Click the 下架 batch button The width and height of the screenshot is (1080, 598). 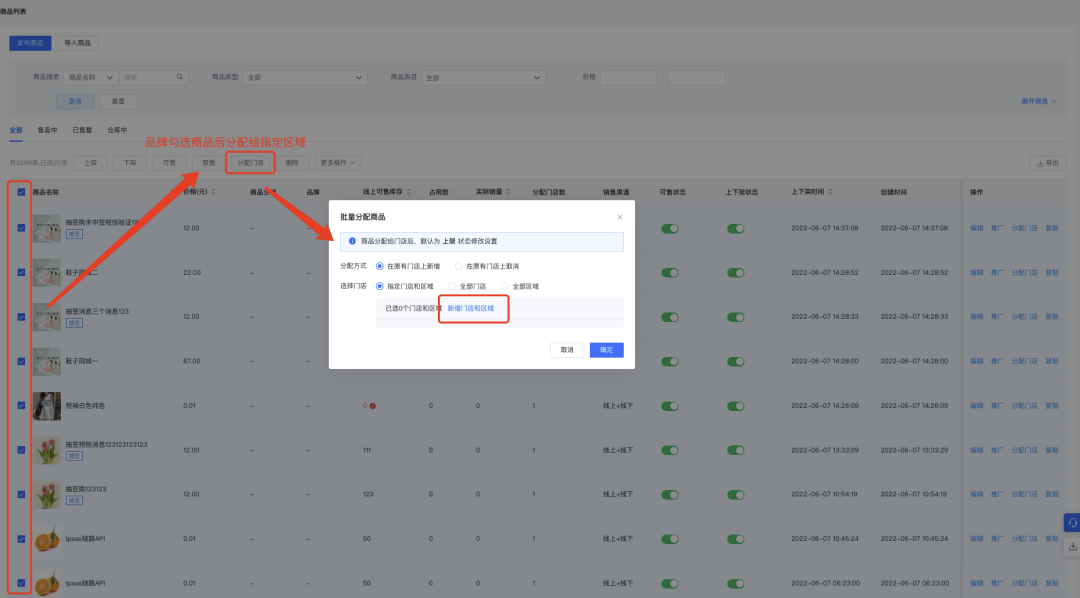pos(129,163)
